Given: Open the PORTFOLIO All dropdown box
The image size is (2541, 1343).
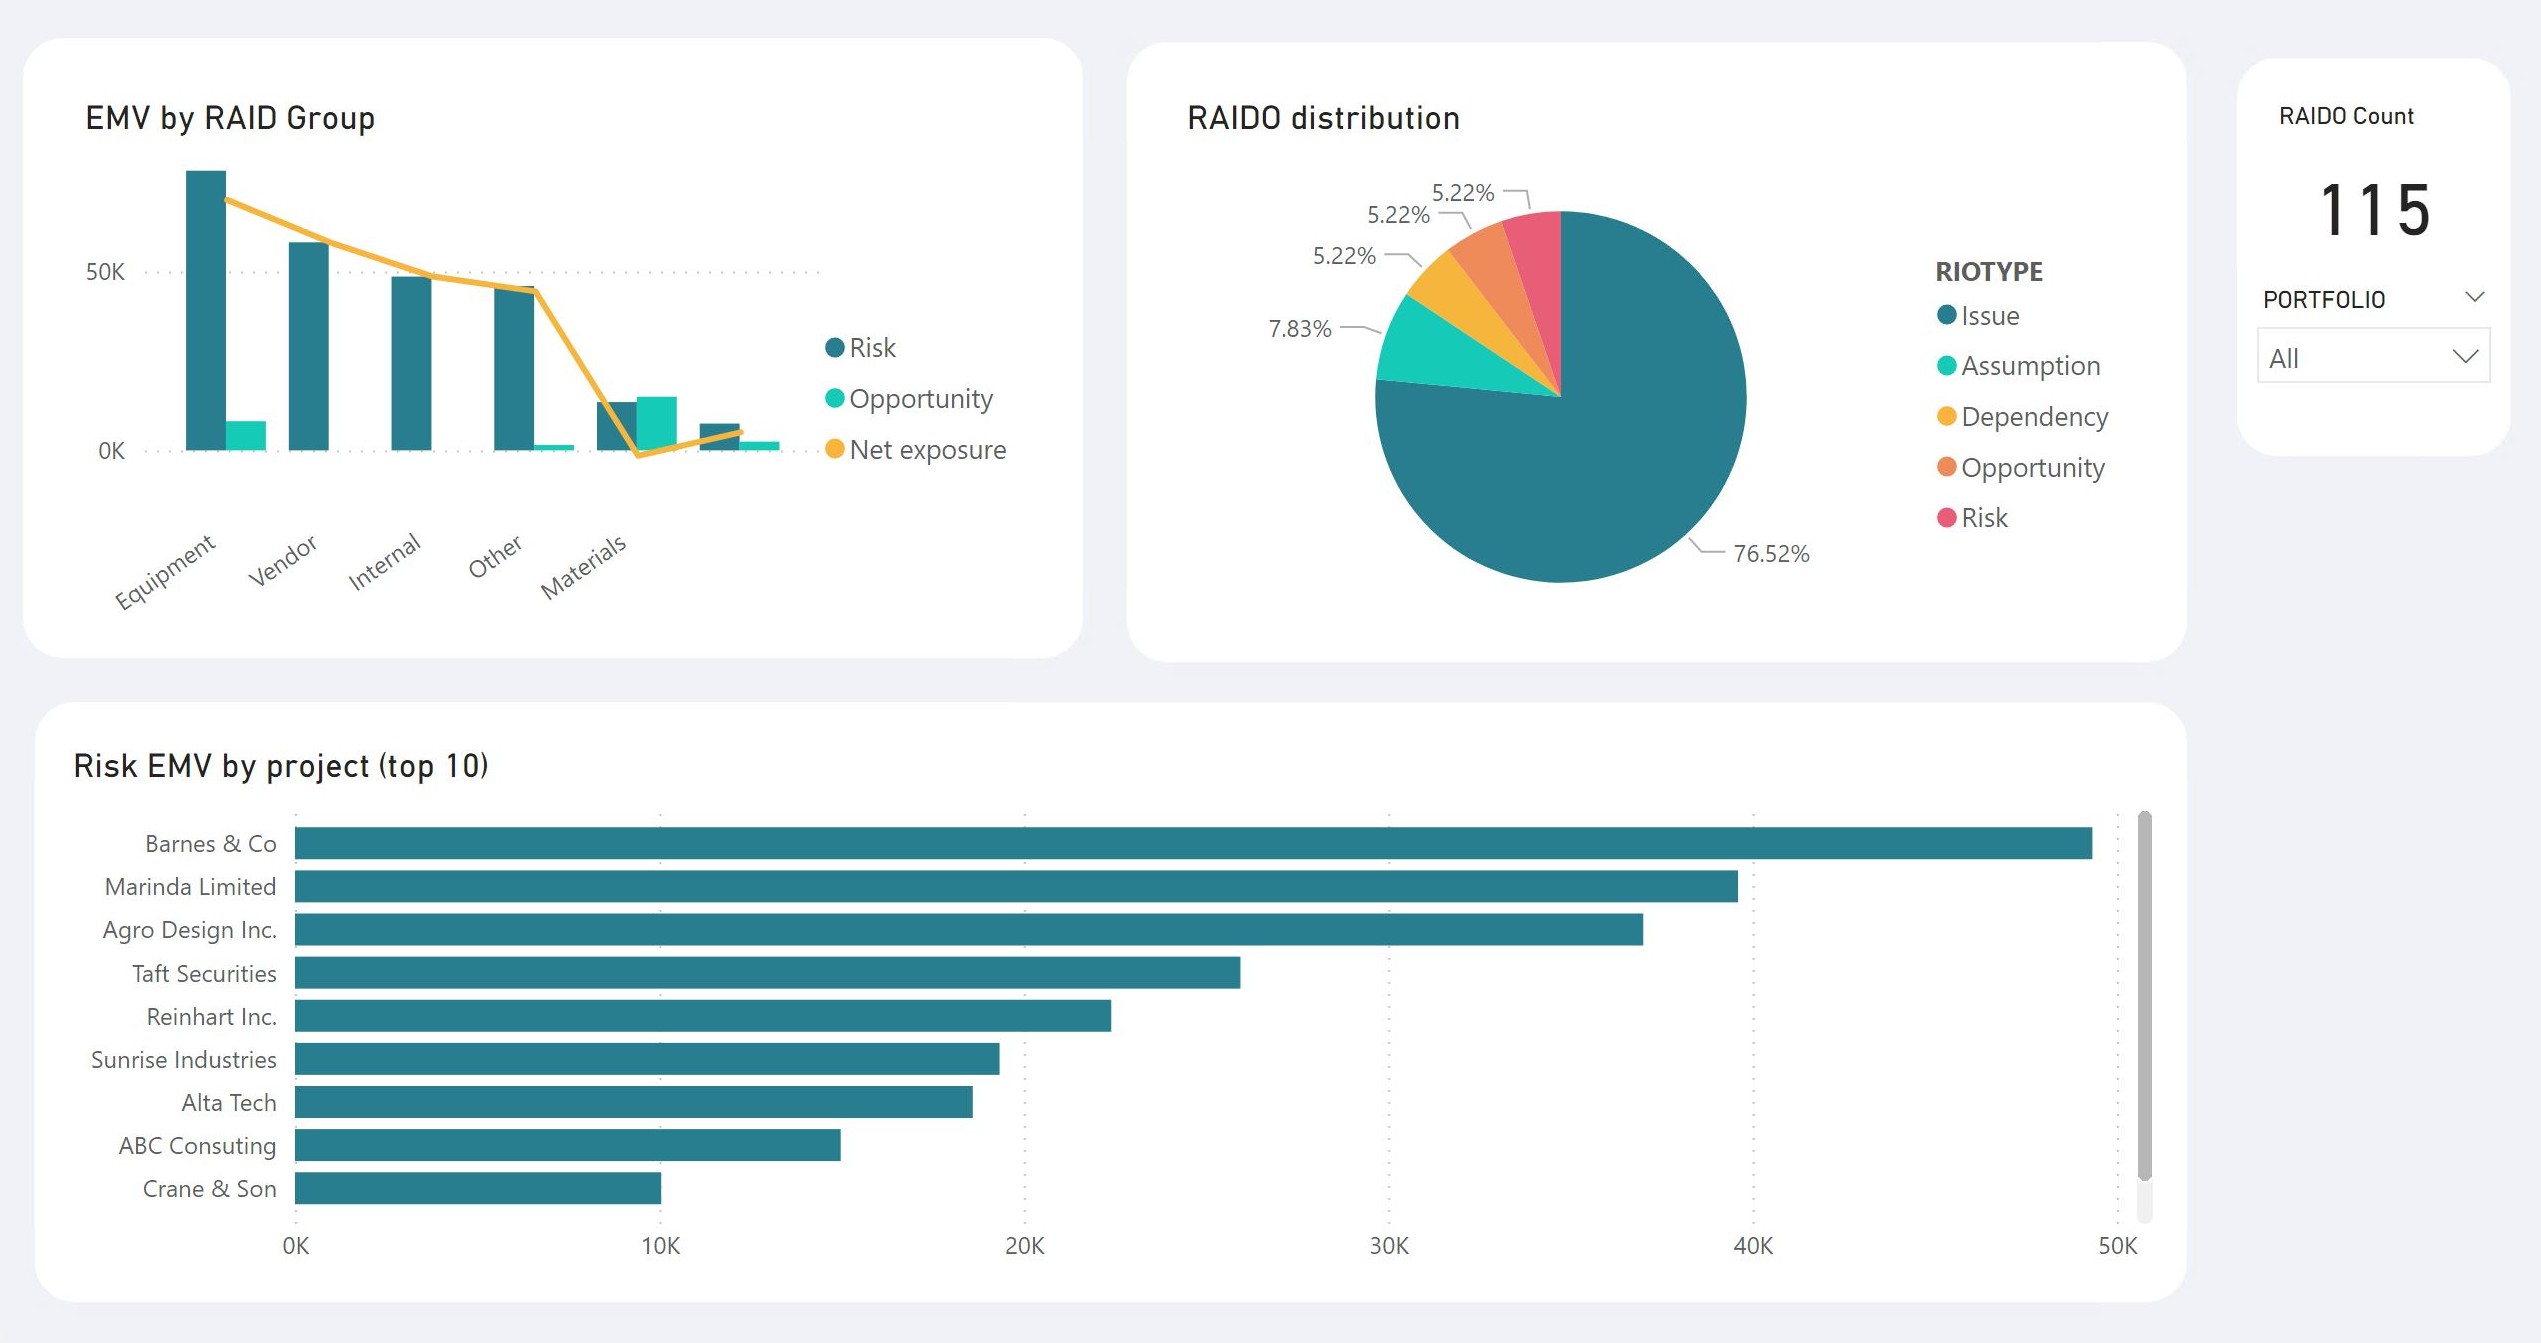Looking at the screenshot, I should point(2373,357).
